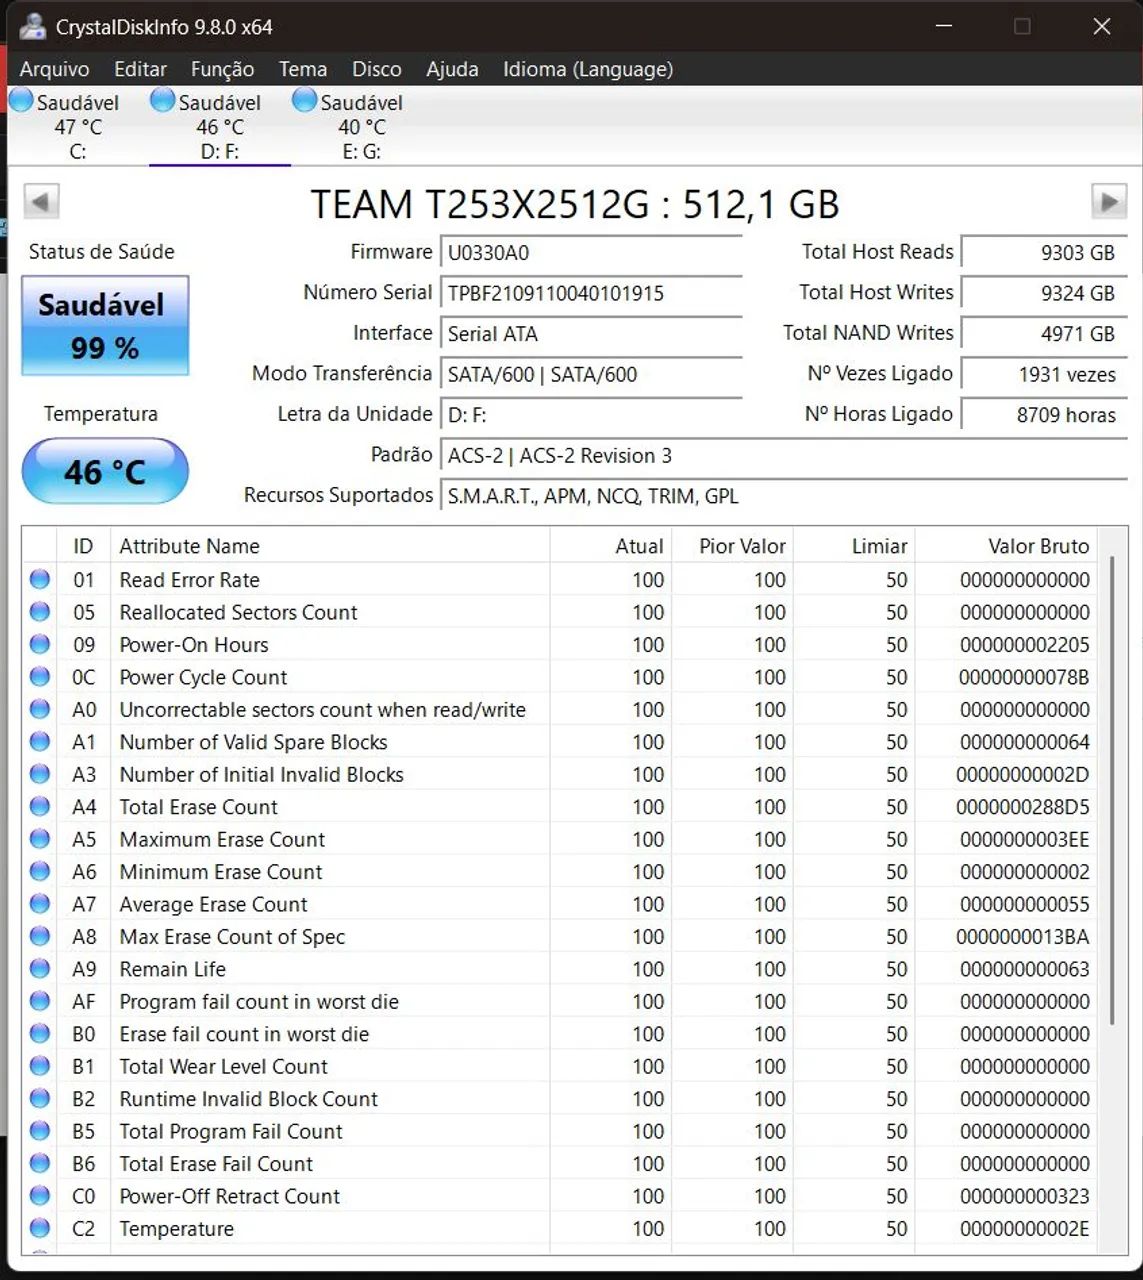Open the Editar menu
The image size is (1143, 1280).
pyautogui.click(x=140, y=69)
